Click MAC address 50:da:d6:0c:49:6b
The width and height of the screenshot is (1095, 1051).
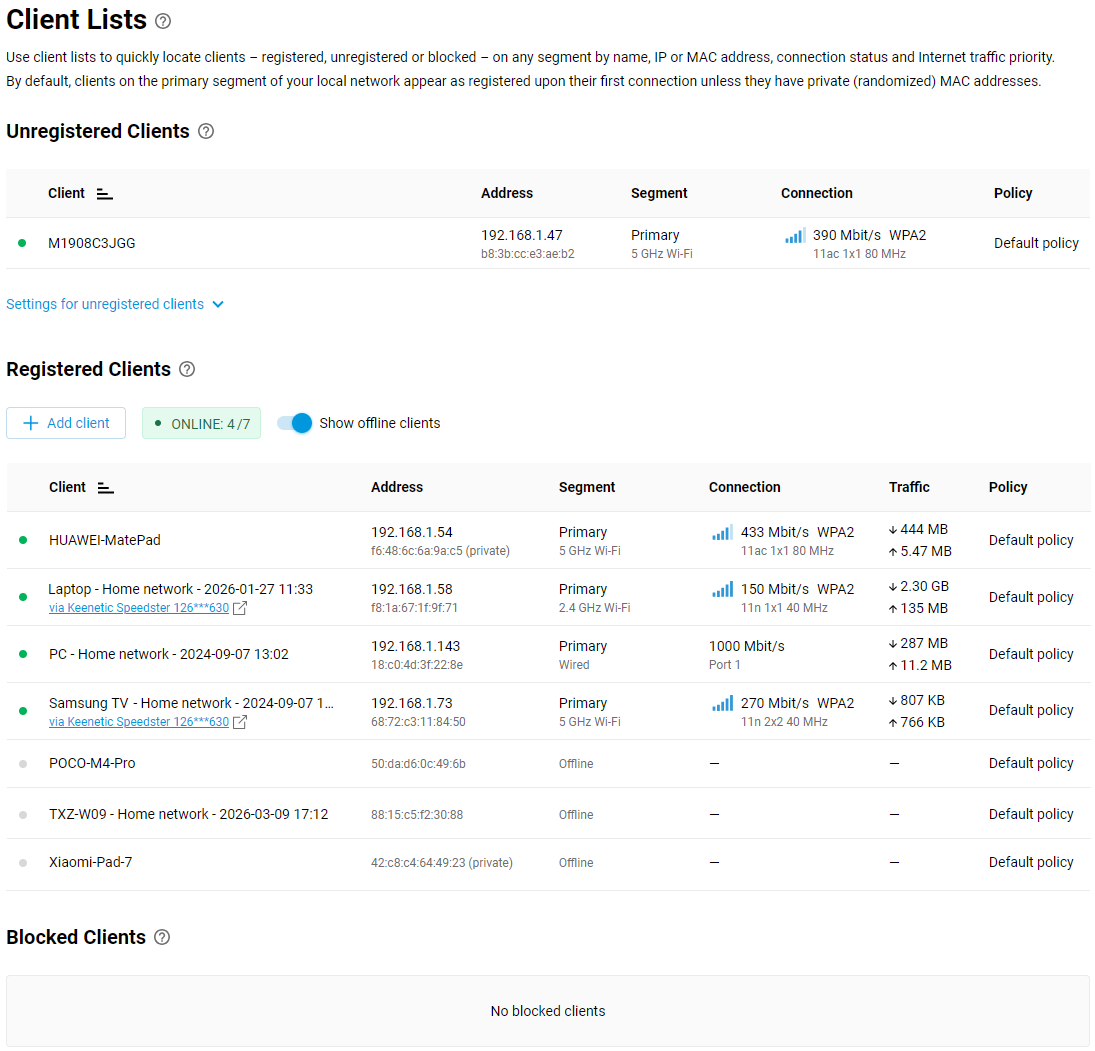click(418, 764)
